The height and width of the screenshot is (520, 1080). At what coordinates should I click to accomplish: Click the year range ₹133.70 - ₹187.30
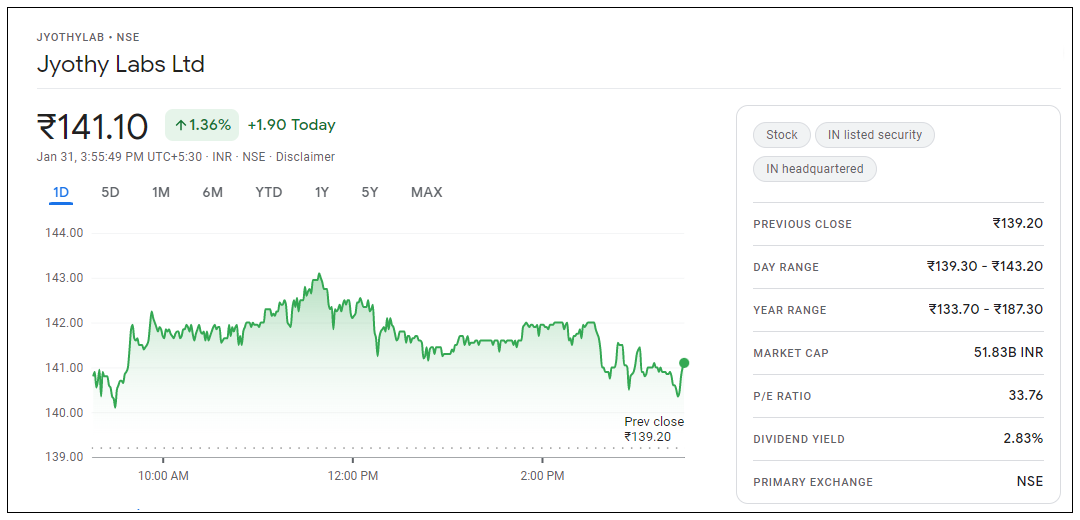[x=986, y=309]
